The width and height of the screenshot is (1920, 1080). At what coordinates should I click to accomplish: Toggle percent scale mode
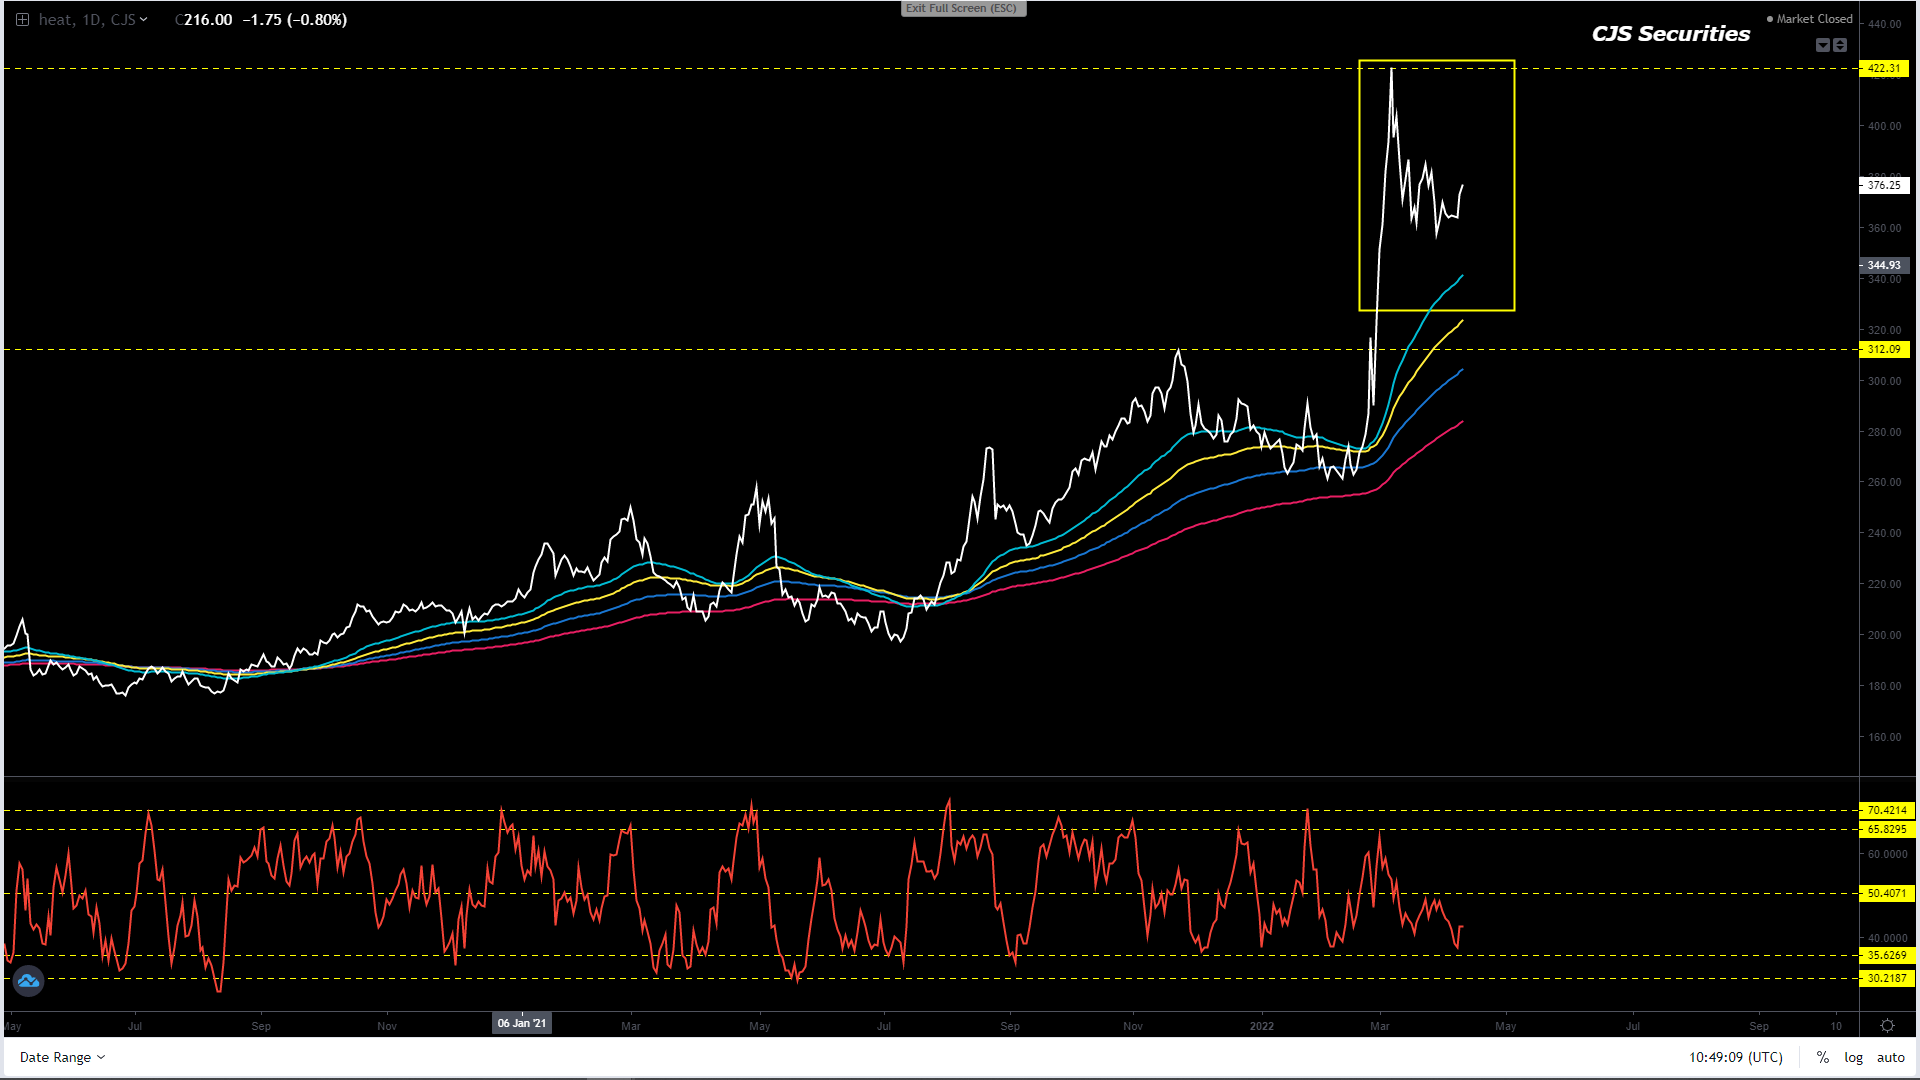coord(1823,1057)
